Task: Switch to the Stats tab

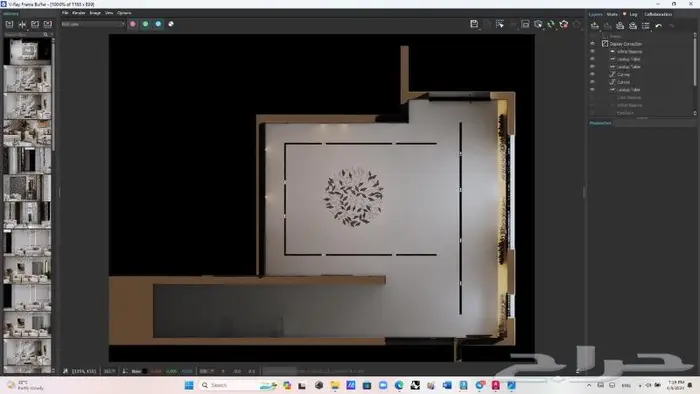Action: pyautogui.click(x=612, y=14)
